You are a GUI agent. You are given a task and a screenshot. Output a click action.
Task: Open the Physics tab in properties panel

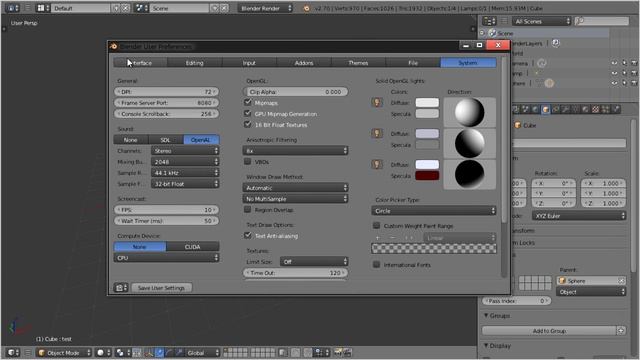617,109
